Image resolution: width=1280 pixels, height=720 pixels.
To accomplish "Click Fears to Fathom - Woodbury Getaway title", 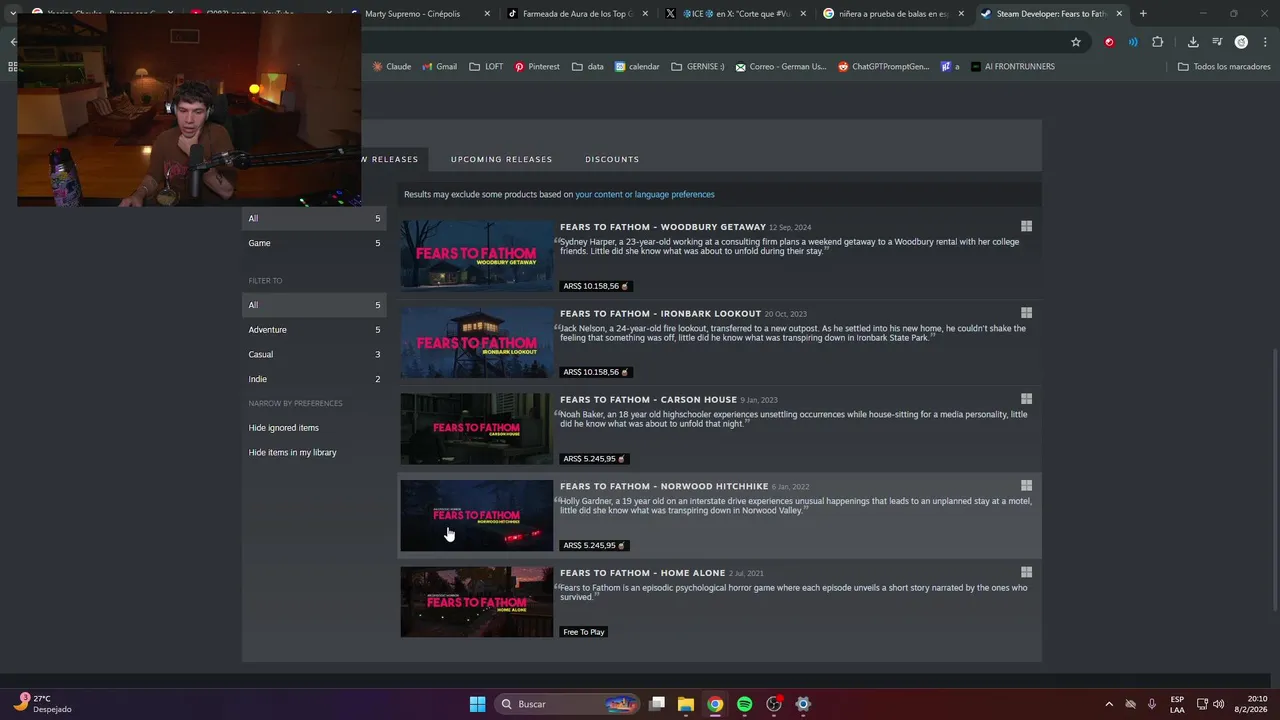I will [663, 227].
